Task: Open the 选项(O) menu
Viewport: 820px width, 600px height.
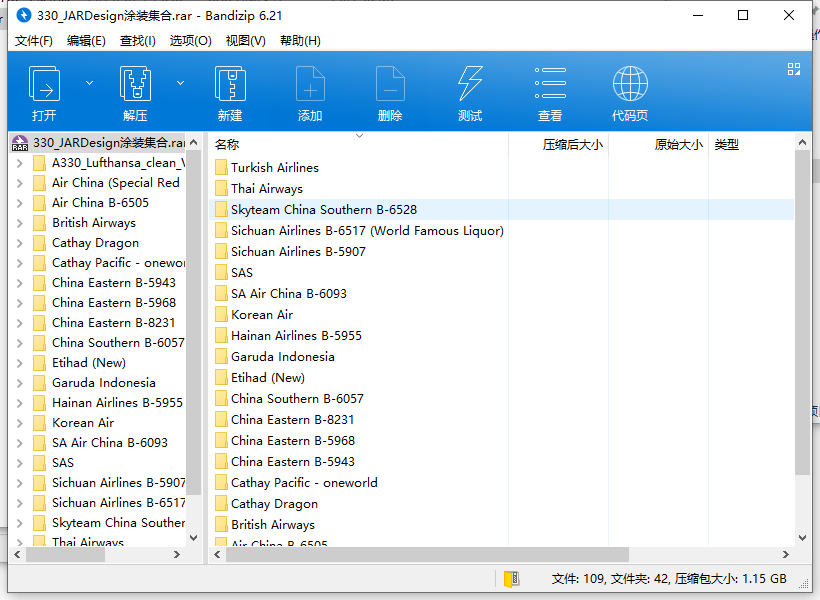Action: tap(190, 41)
